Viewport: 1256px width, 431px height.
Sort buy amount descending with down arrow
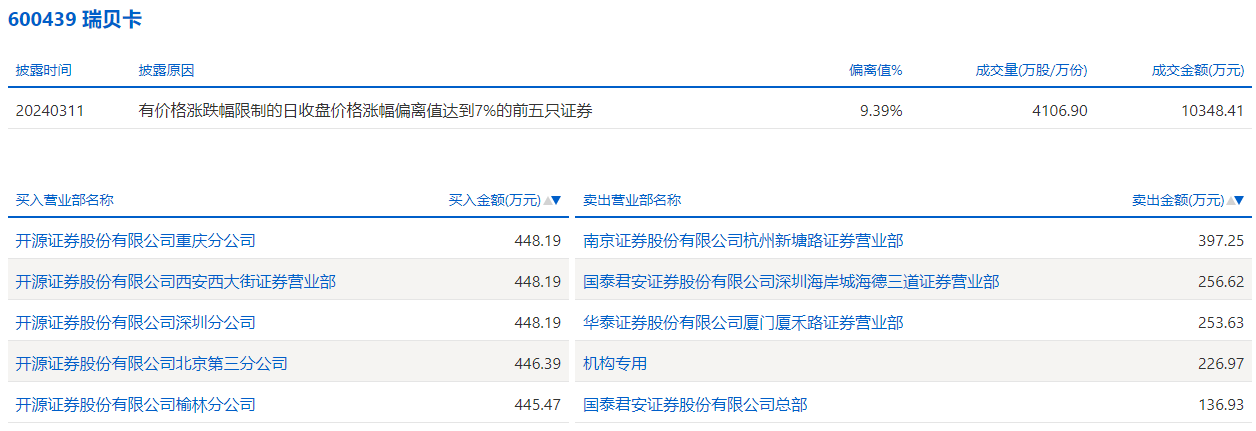pos(557,201)
